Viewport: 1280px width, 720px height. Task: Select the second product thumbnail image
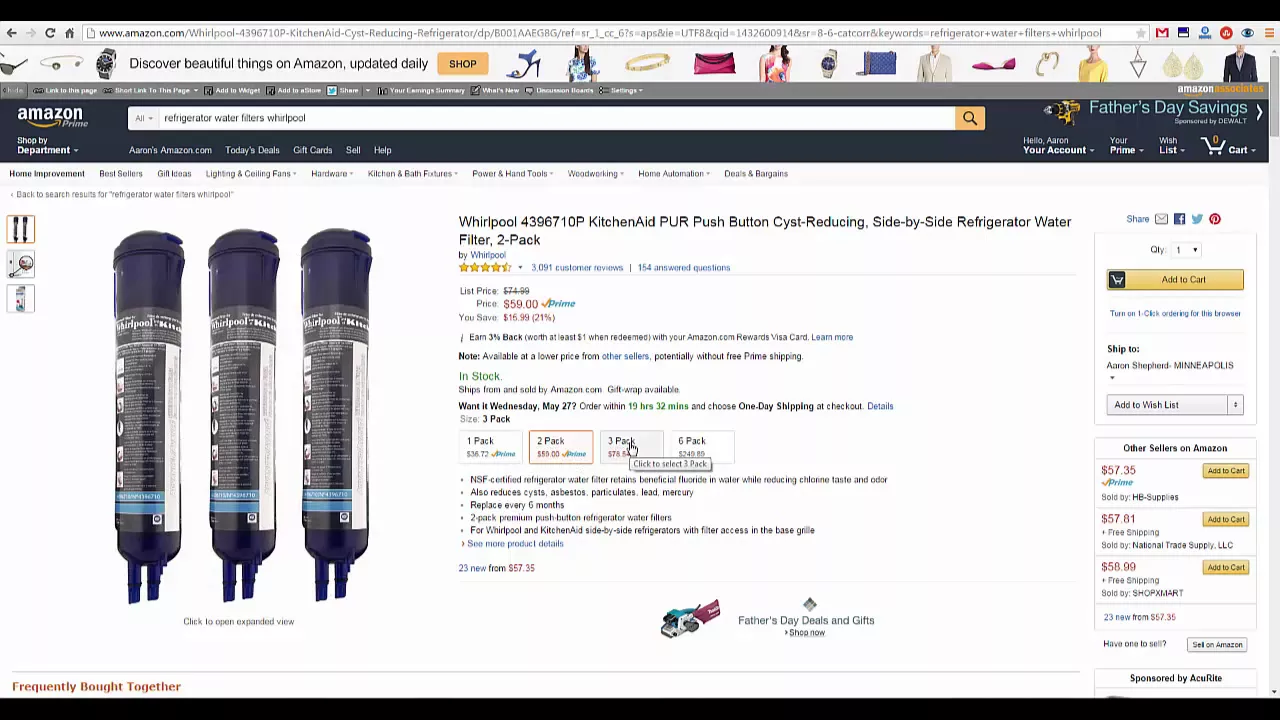tap(21, 264)
